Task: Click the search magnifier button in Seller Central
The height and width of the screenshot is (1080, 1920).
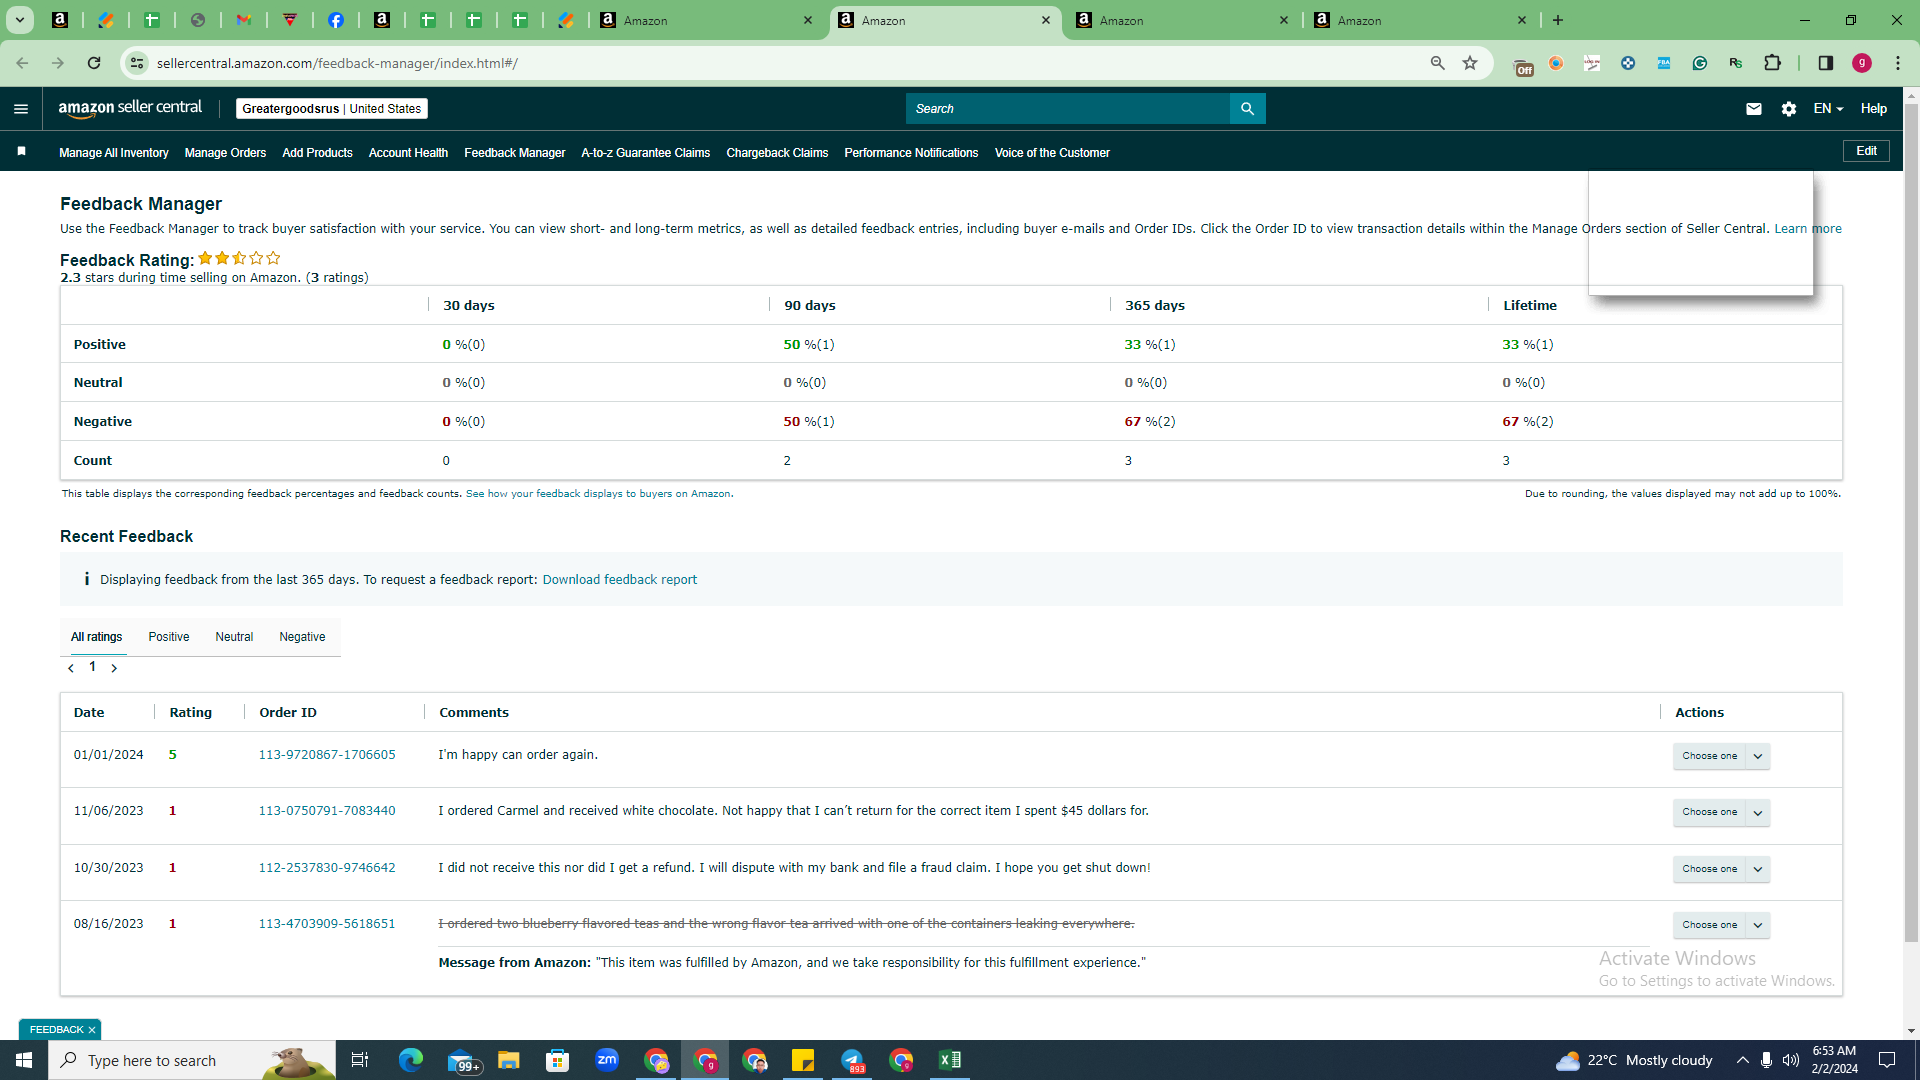Action: (x=1247, y=109)
